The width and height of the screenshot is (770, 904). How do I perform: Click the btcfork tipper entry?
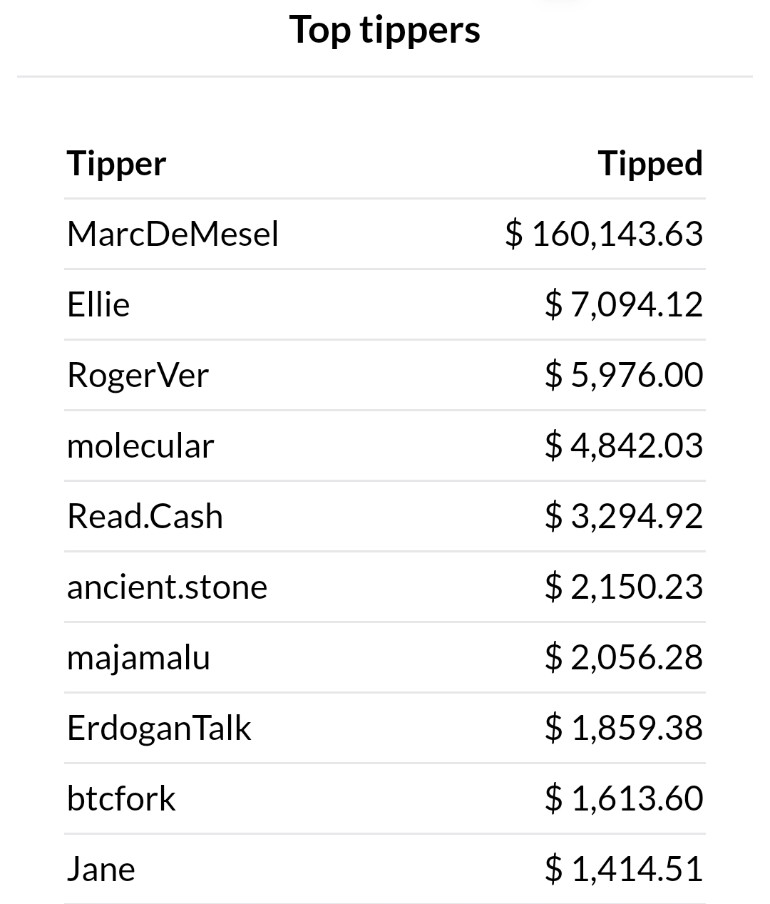tap(121, 798)
